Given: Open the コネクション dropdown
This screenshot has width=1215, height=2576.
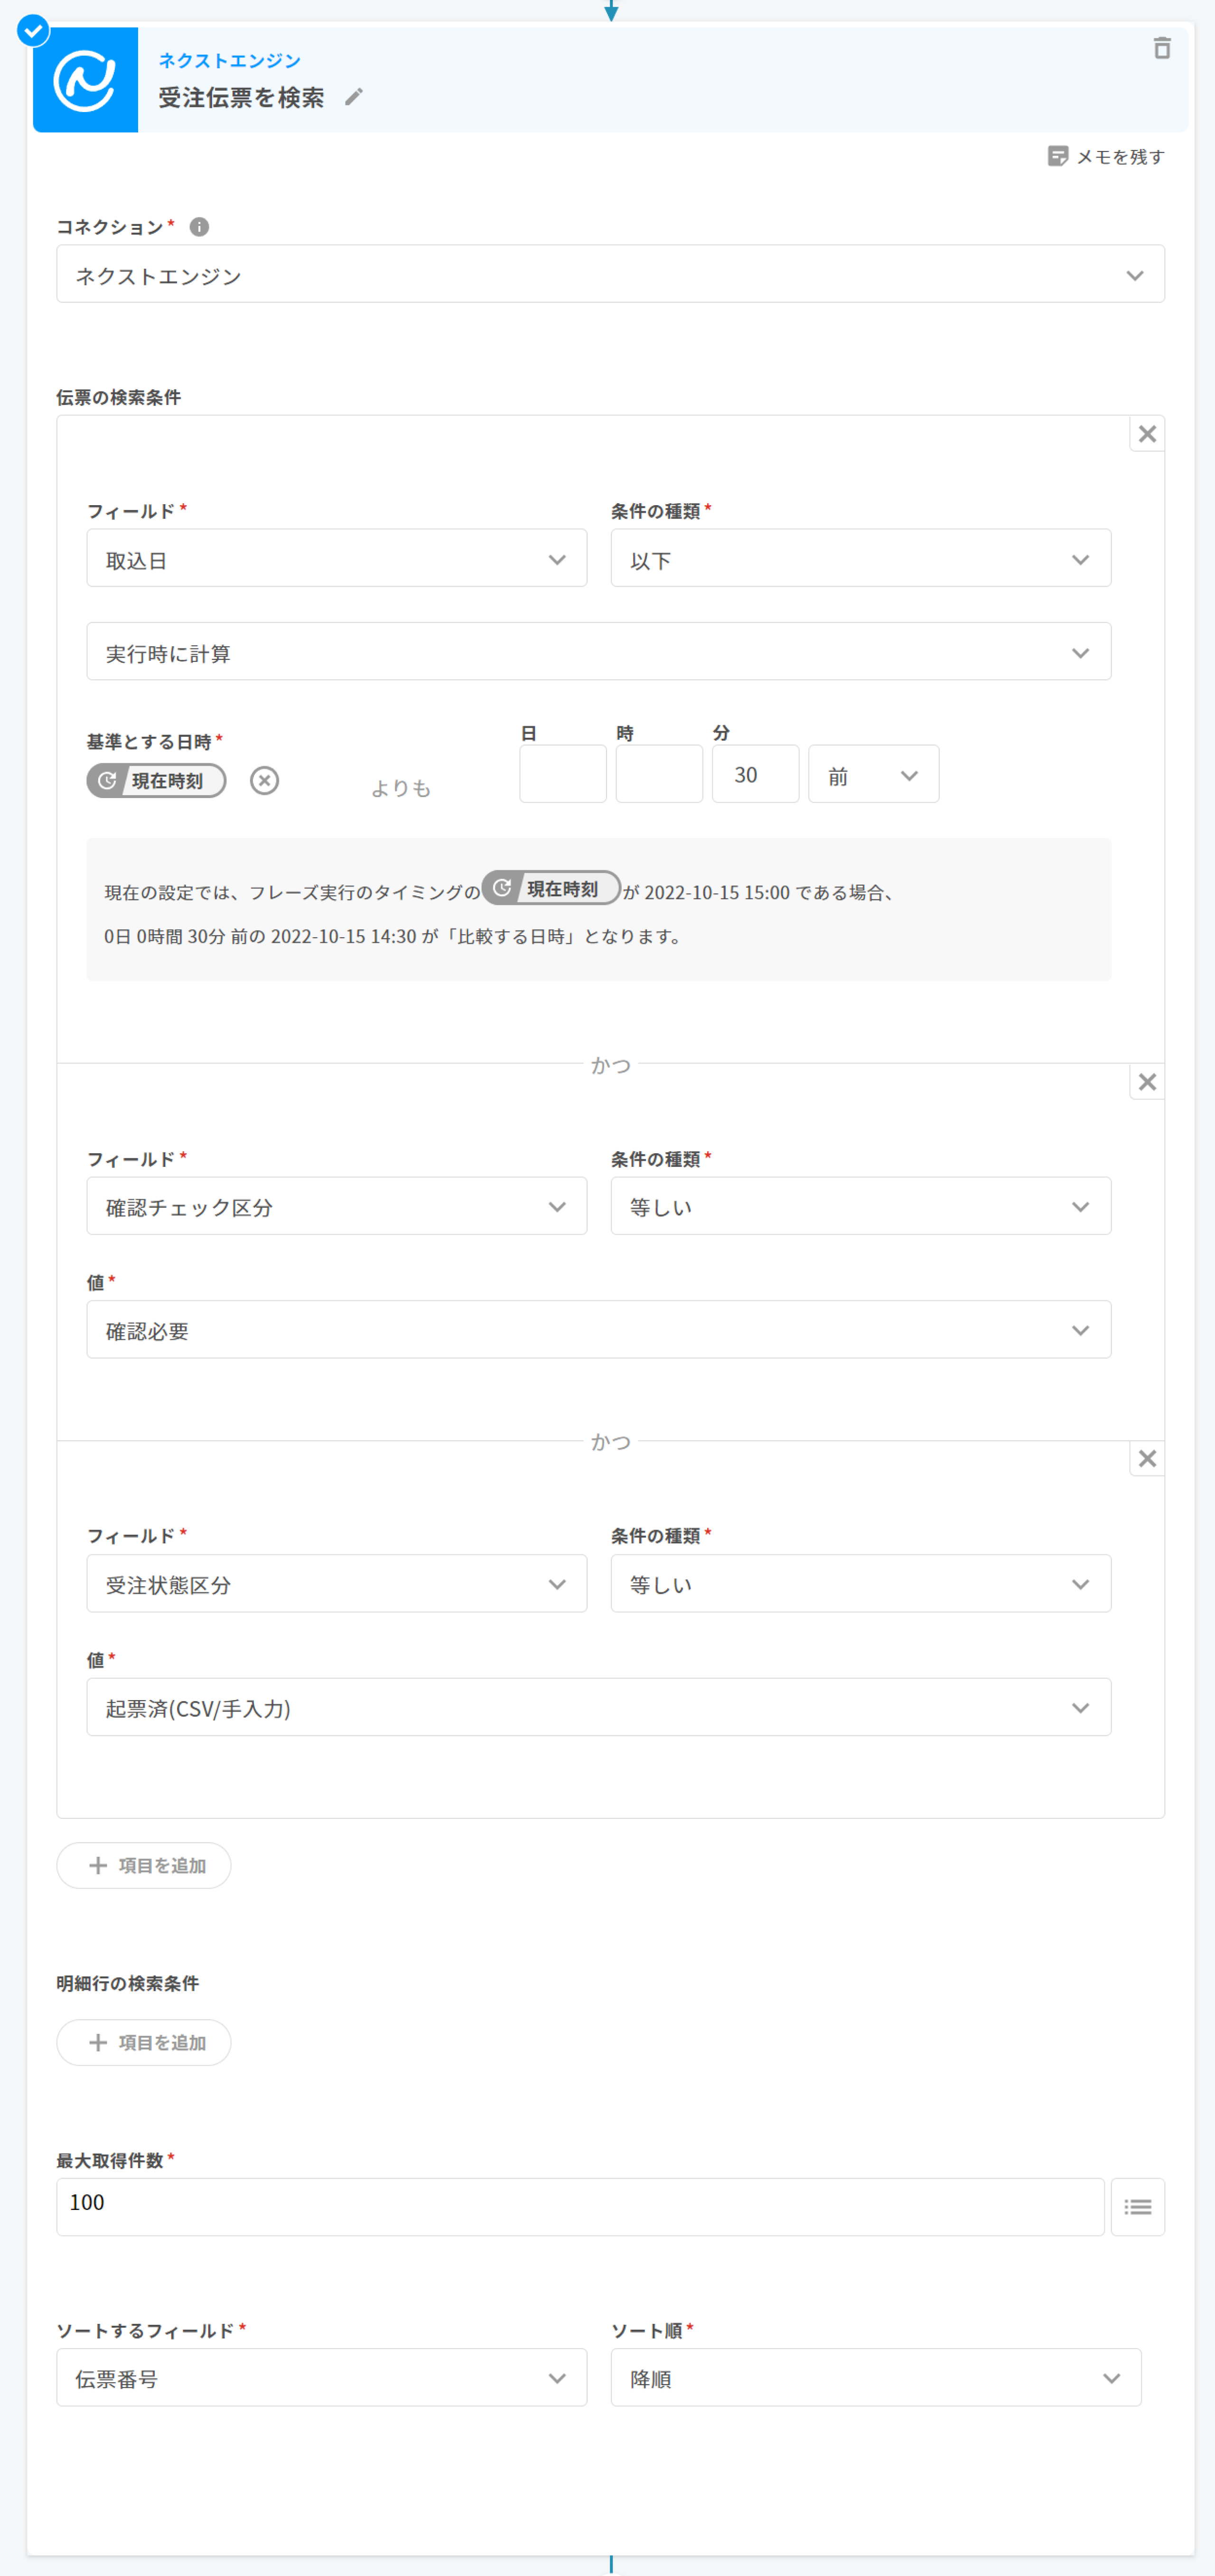Looking at the screenshot, I should [610, 275].
